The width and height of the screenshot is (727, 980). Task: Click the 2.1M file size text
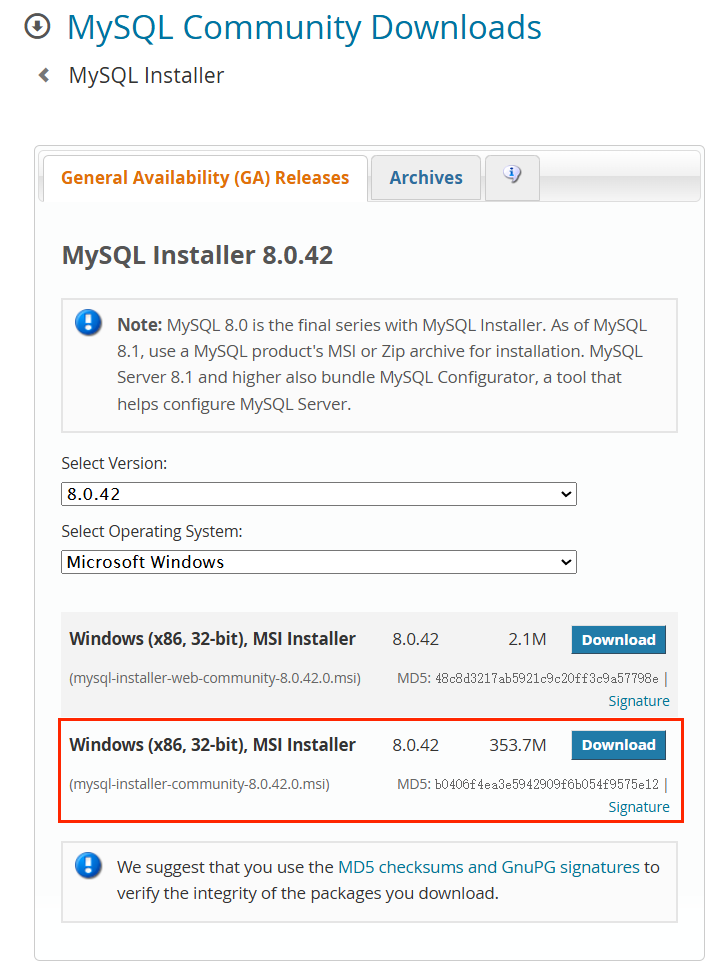click(x=527, y=639)
